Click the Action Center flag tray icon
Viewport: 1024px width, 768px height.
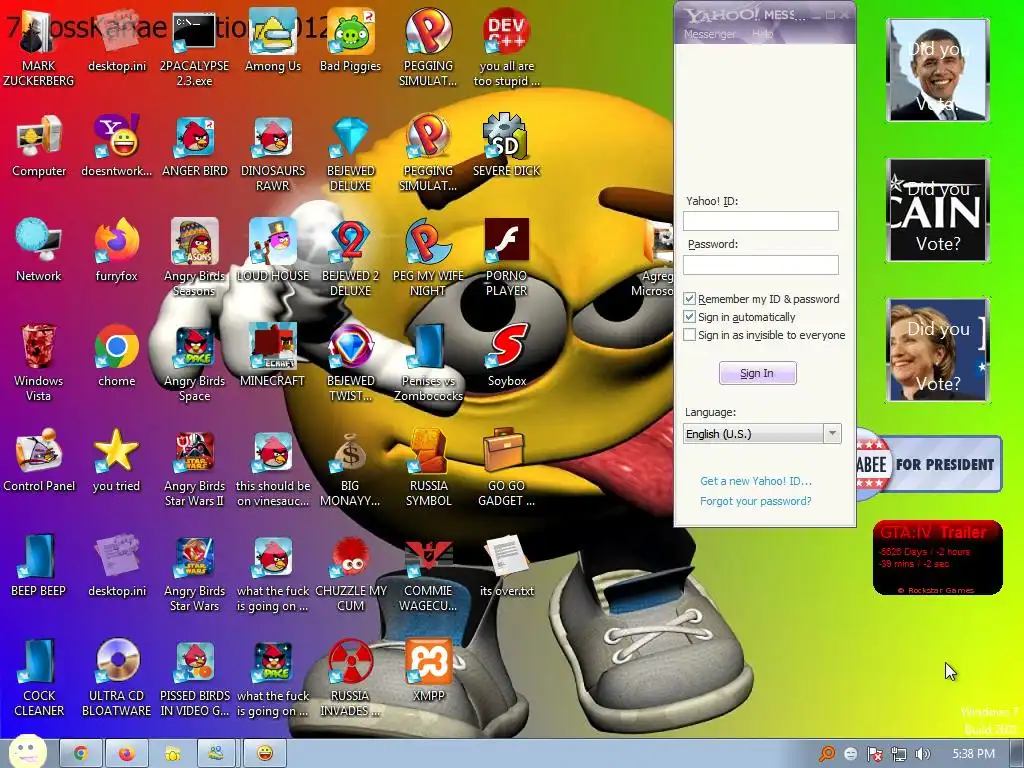click(x=874, y=754)
